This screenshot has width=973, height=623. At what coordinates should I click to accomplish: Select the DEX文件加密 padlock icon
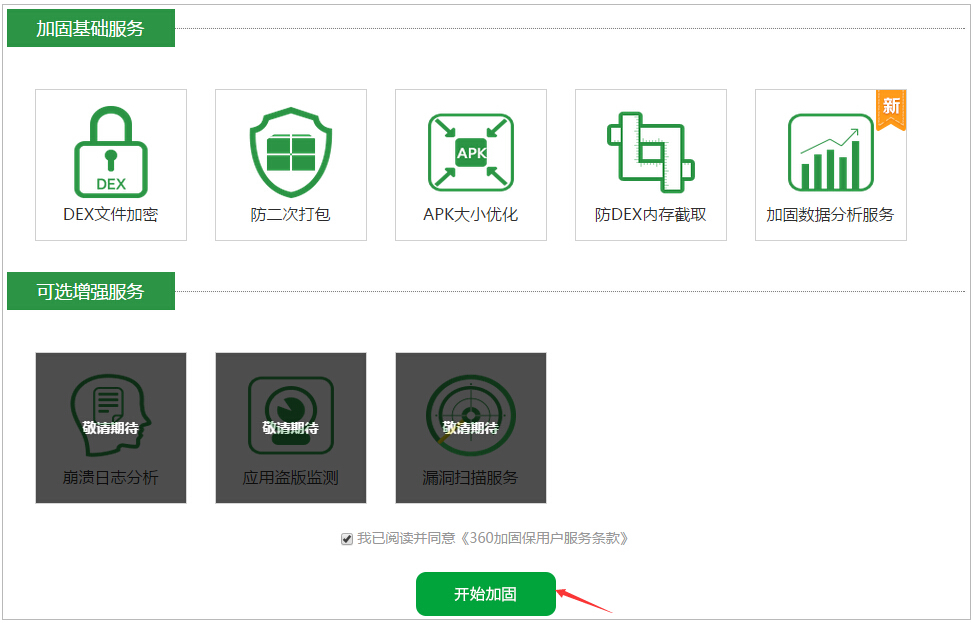[x=111, y=151]
